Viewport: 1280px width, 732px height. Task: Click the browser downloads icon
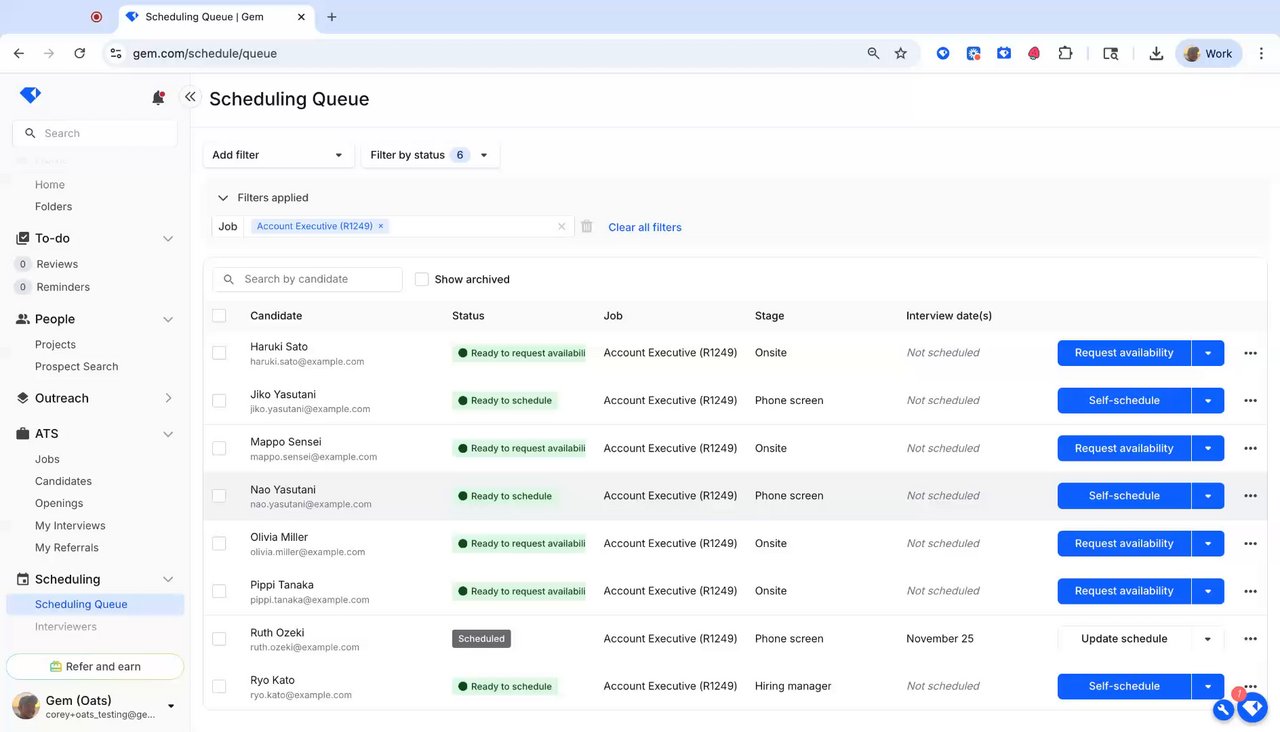[1156, 54]
